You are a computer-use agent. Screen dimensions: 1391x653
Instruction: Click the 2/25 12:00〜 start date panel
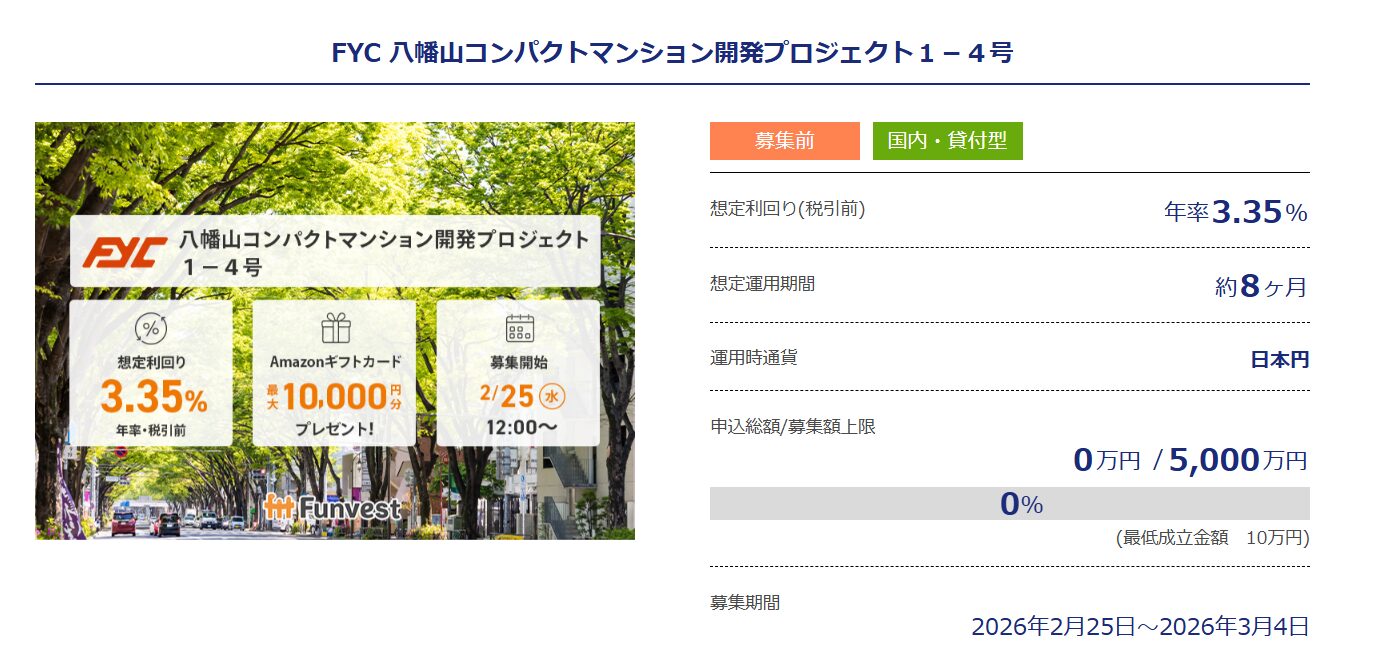coord(518,373)
